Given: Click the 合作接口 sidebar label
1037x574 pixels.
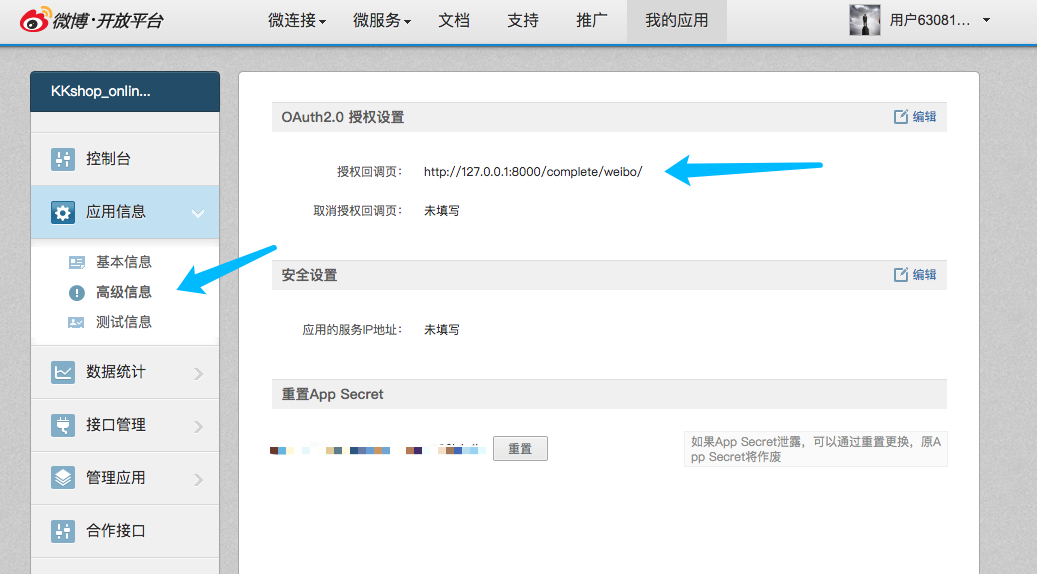Looking at the screenshot, I should tap(116, 530).
